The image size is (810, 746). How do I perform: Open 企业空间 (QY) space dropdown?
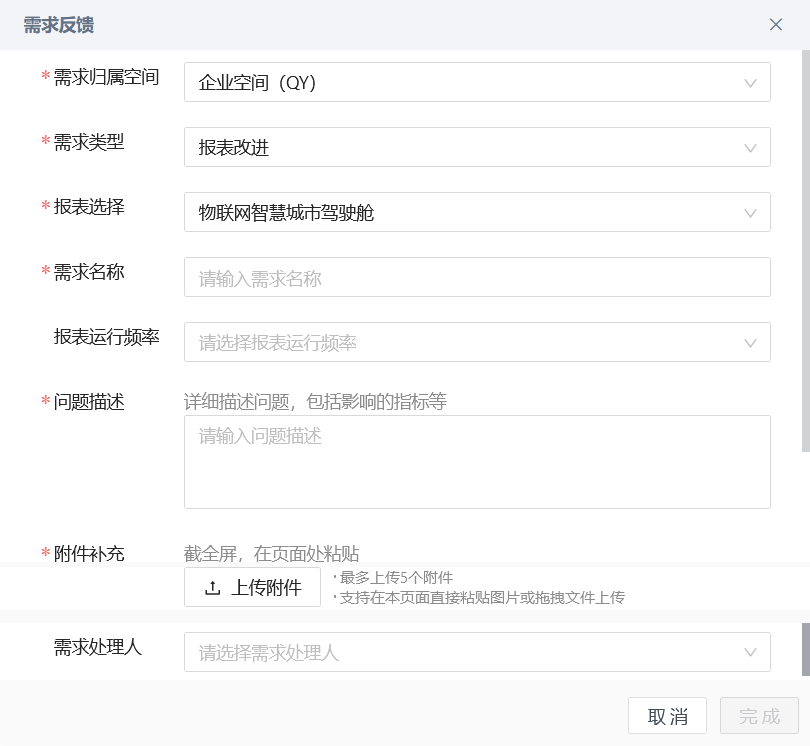pos(460,83)
